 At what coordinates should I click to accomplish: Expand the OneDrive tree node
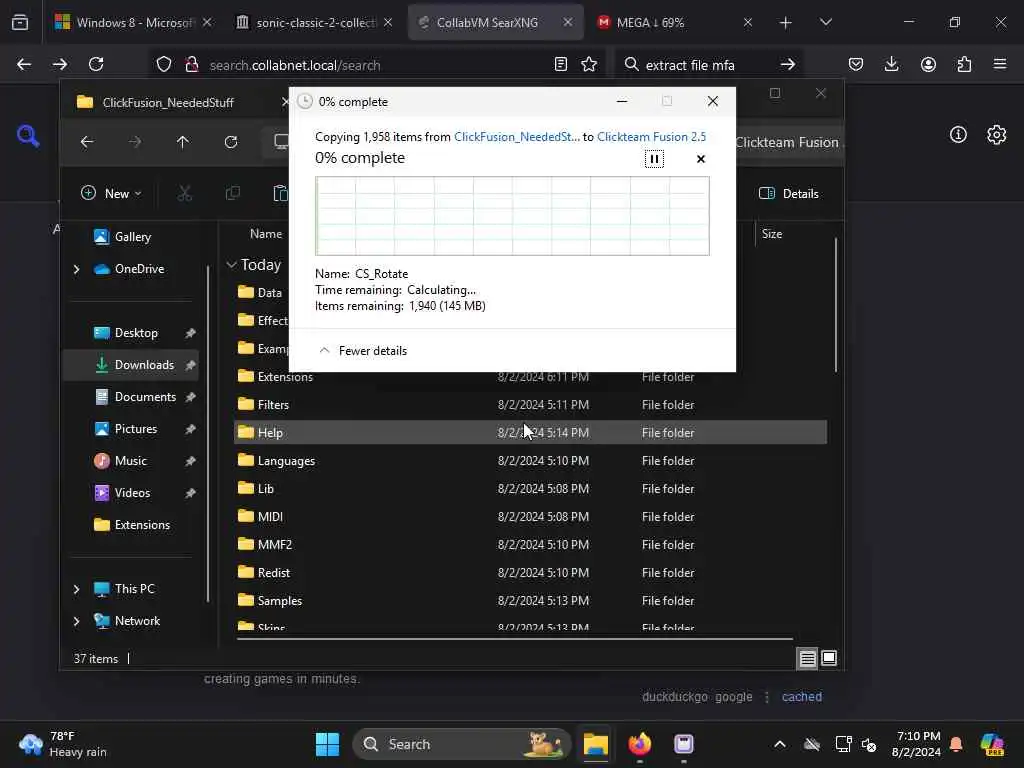click(76, 269)
